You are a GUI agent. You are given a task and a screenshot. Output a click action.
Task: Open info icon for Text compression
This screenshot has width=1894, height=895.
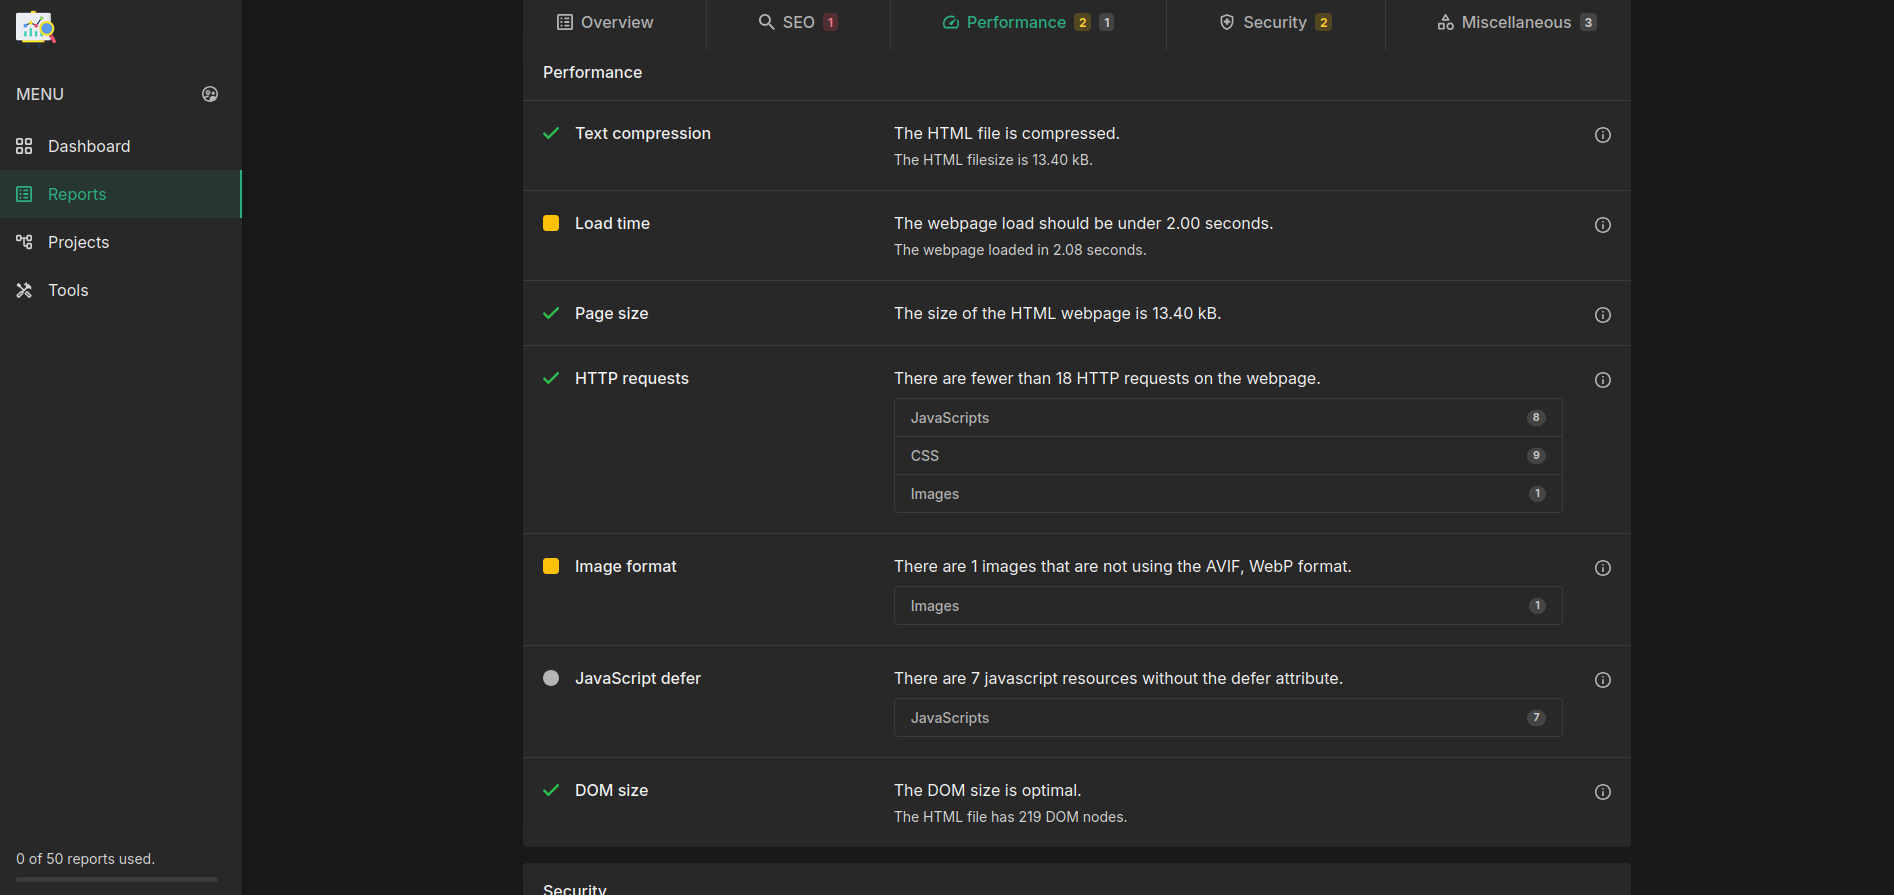coord(1602,135)
